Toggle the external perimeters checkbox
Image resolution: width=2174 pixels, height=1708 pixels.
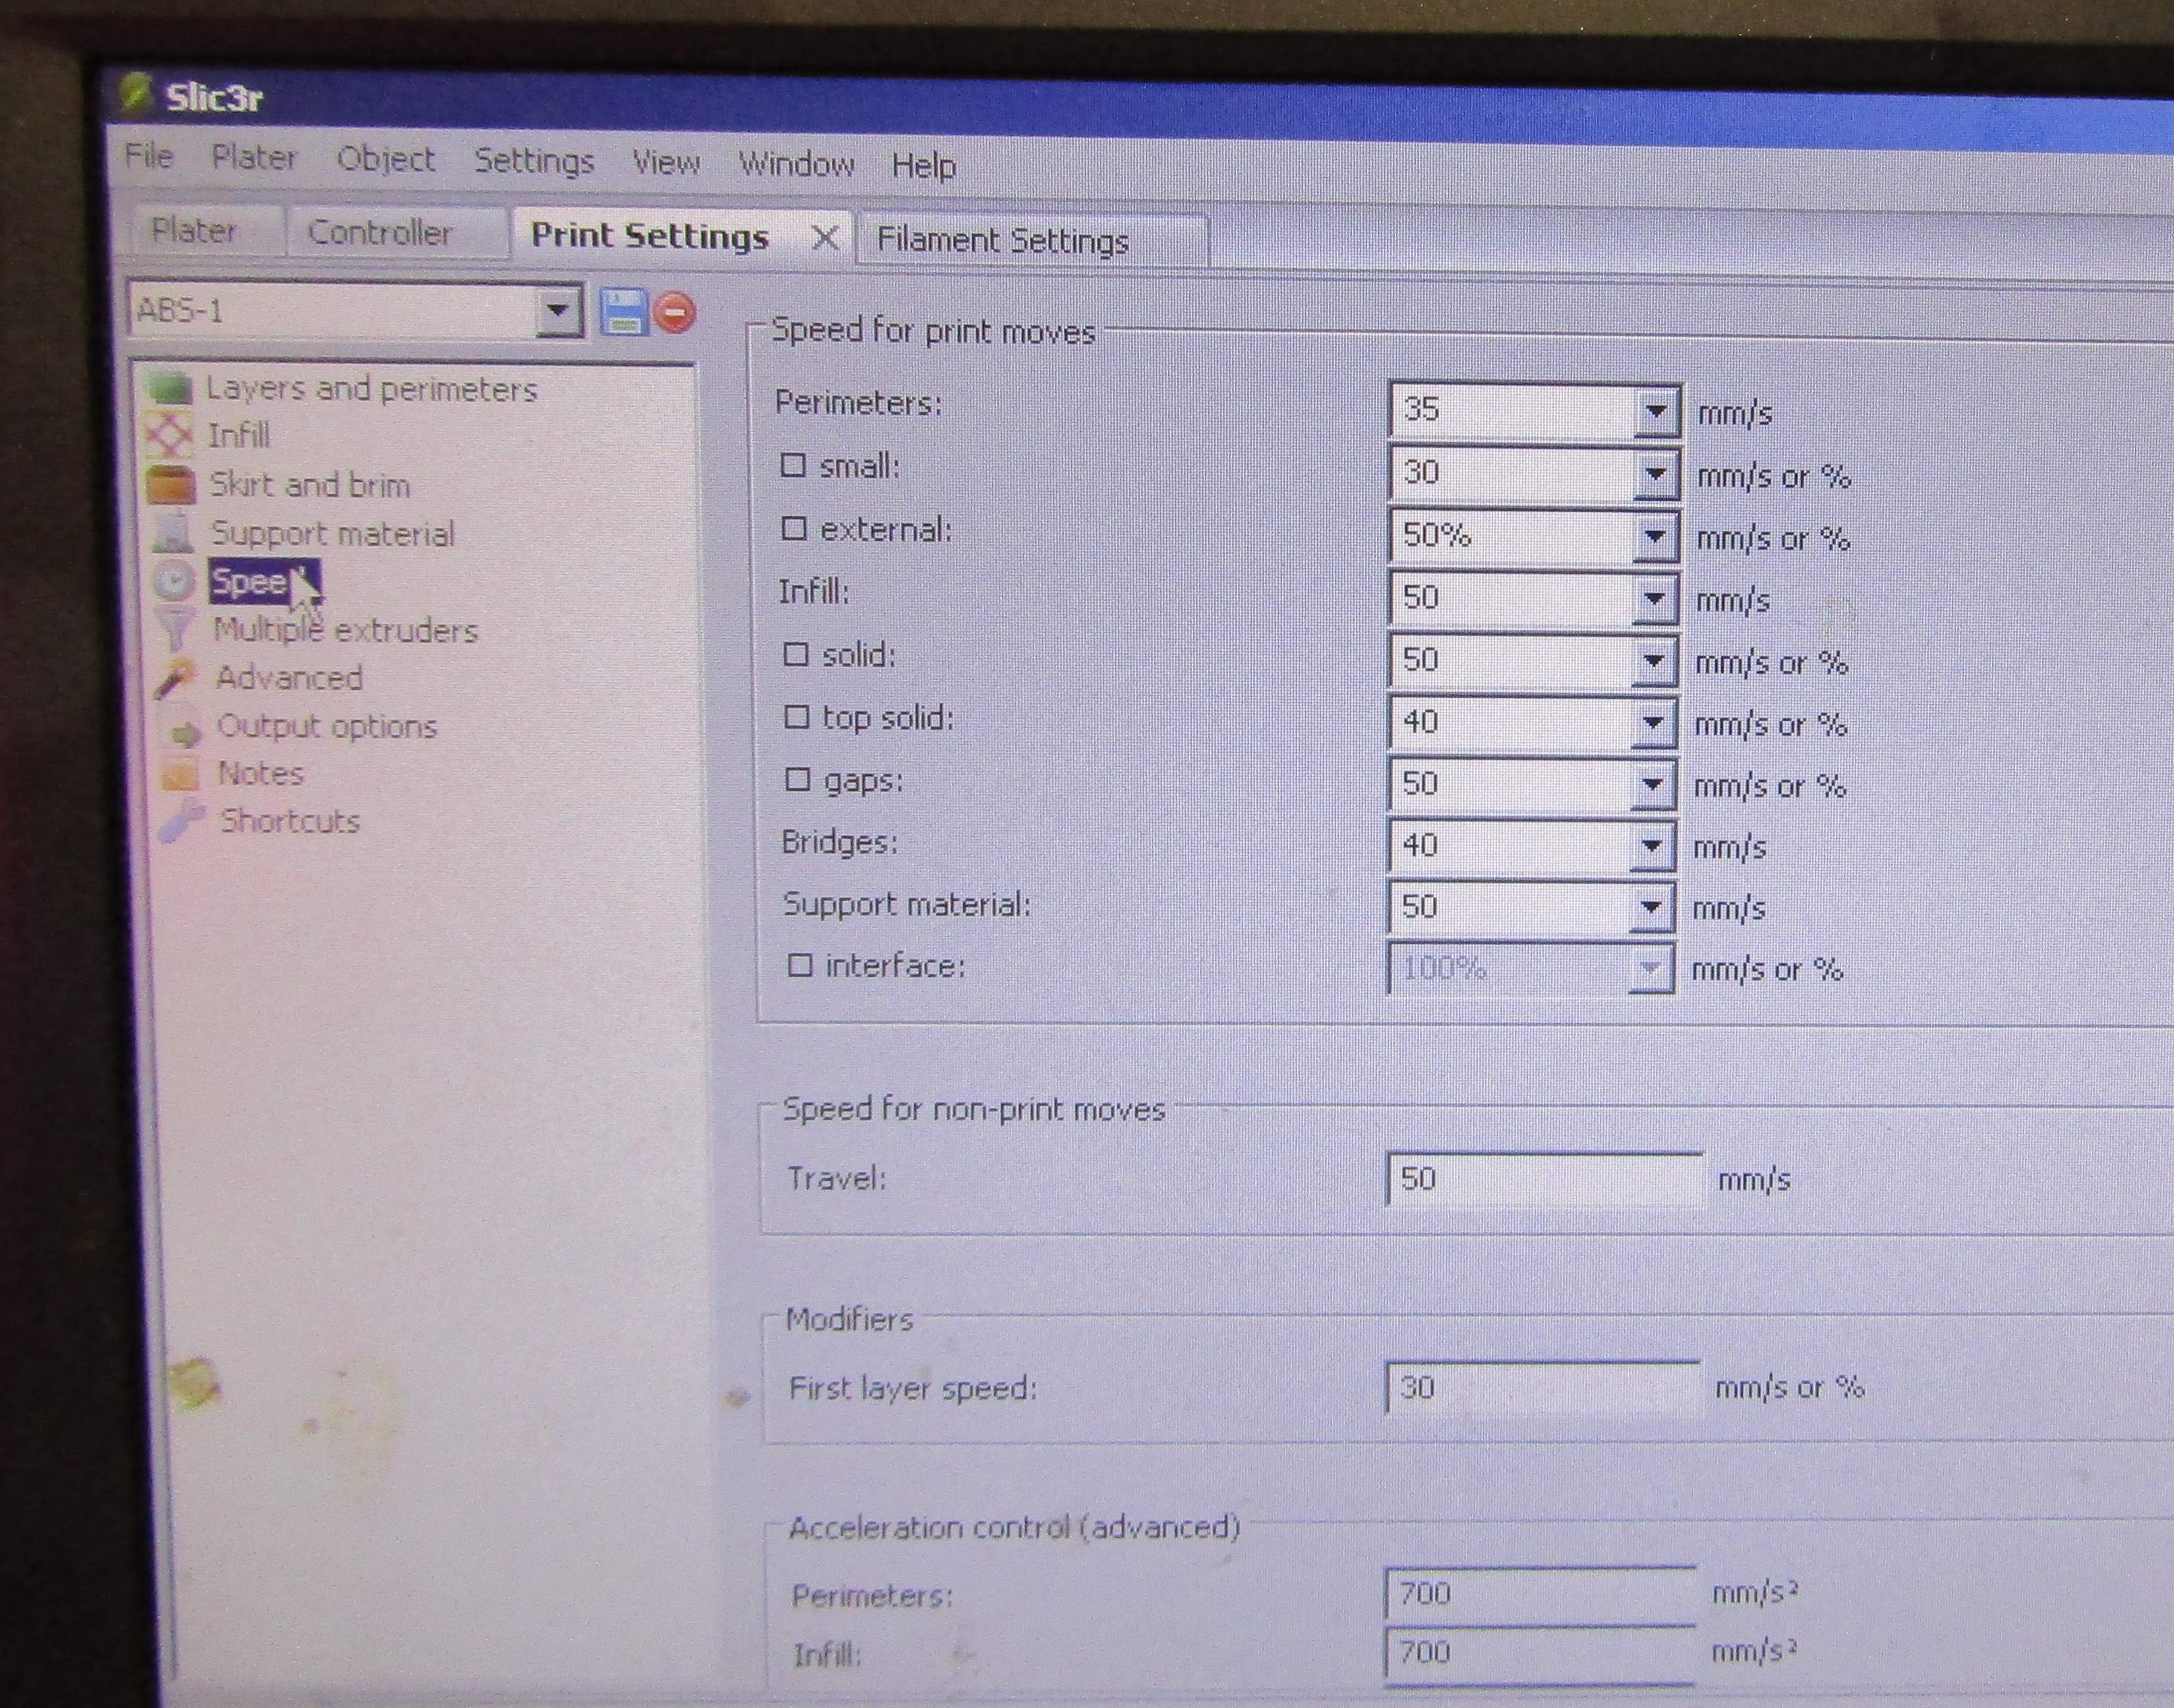pos(794,529)
